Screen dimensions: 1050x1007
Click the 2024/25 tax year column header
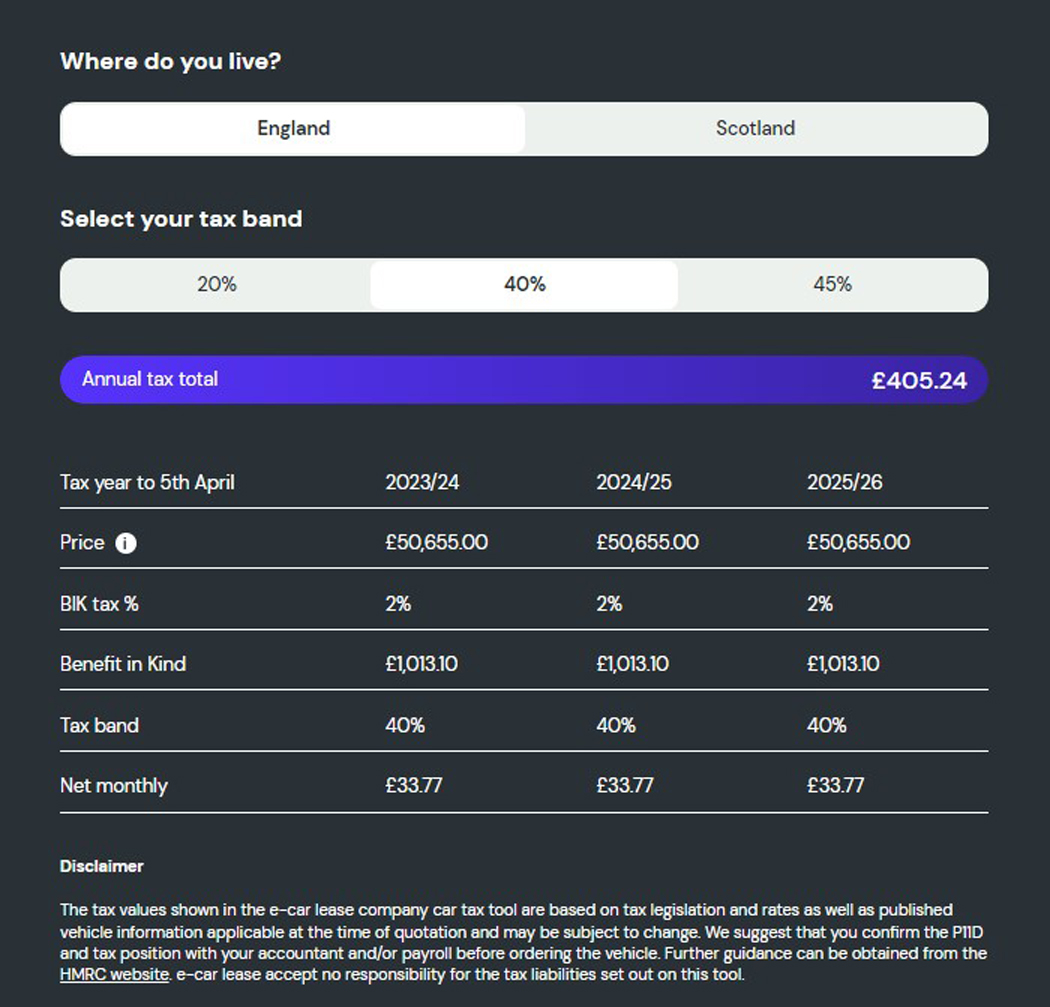pos(633,482)
